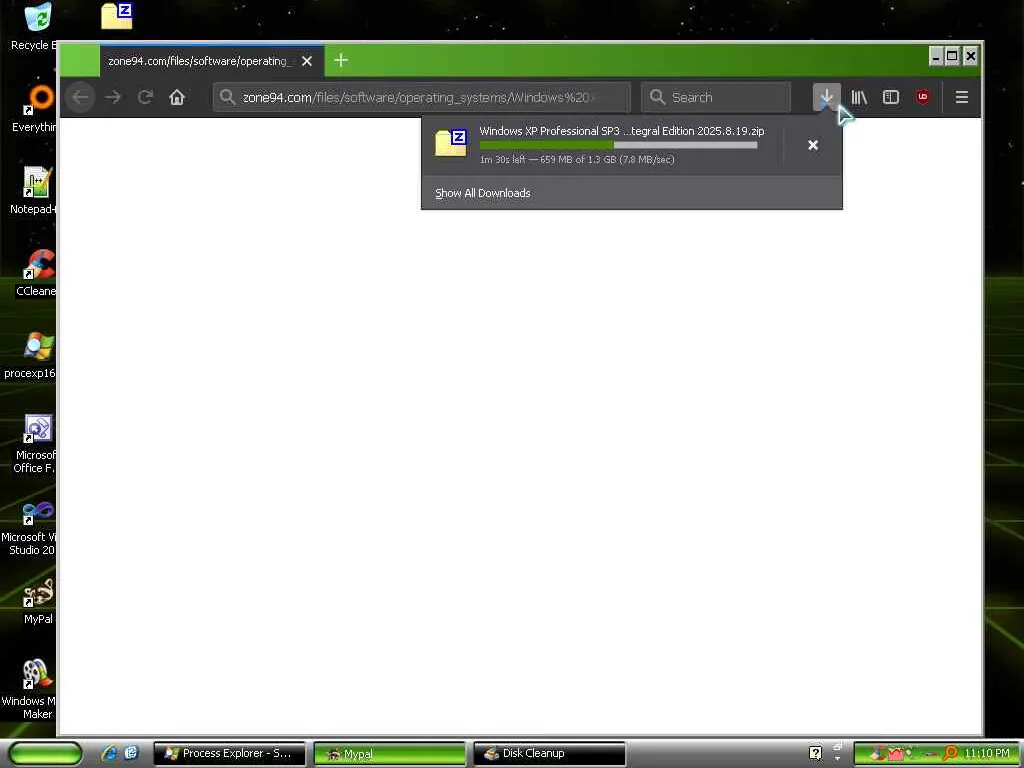
Task: Select the MyPal desktop shortcut
Action: pyautogui.click(x=38, y=601)
